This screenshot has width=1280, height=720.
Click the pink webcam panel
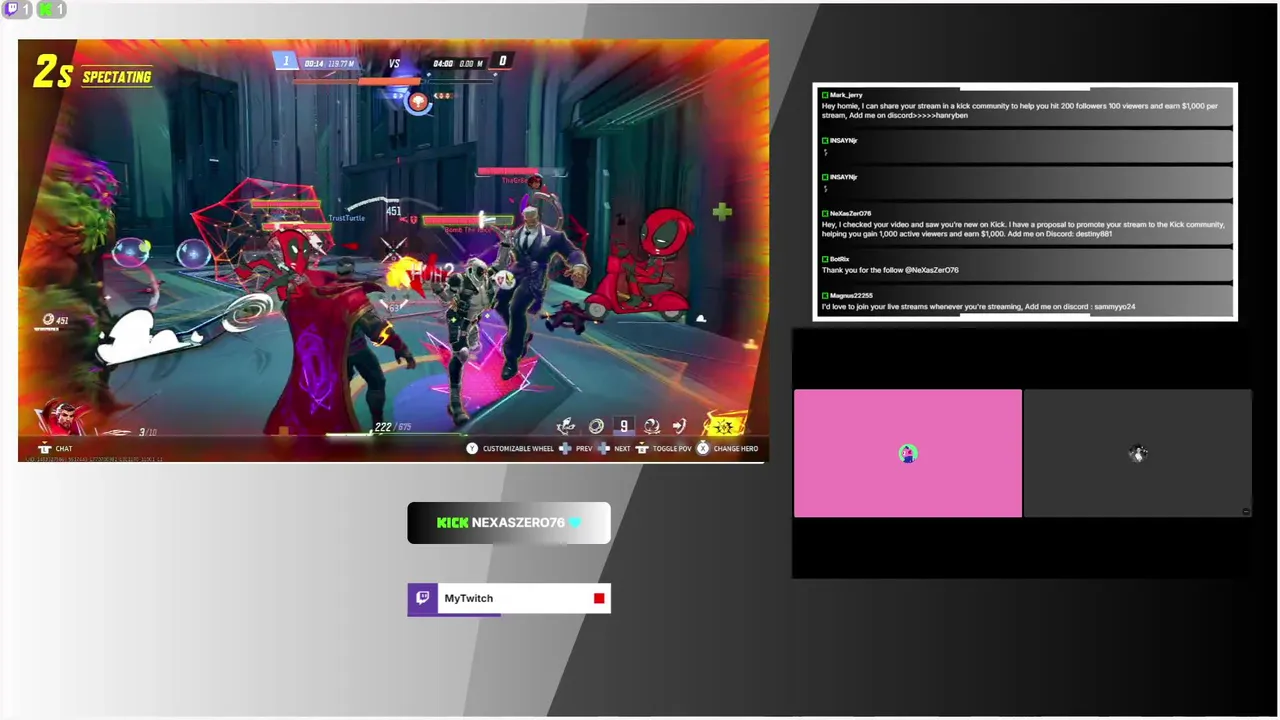pos(908,453)
